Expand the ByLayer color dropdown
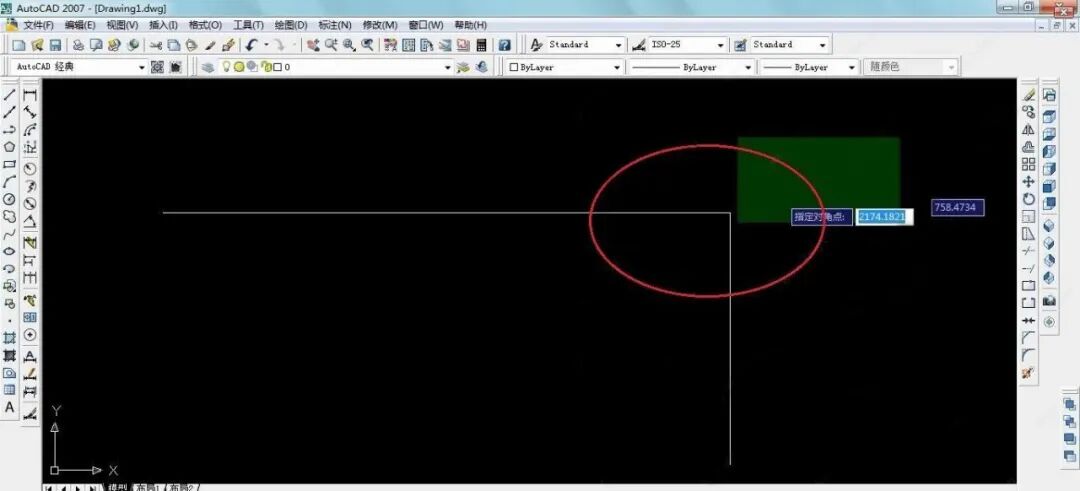 click(619, 67)
